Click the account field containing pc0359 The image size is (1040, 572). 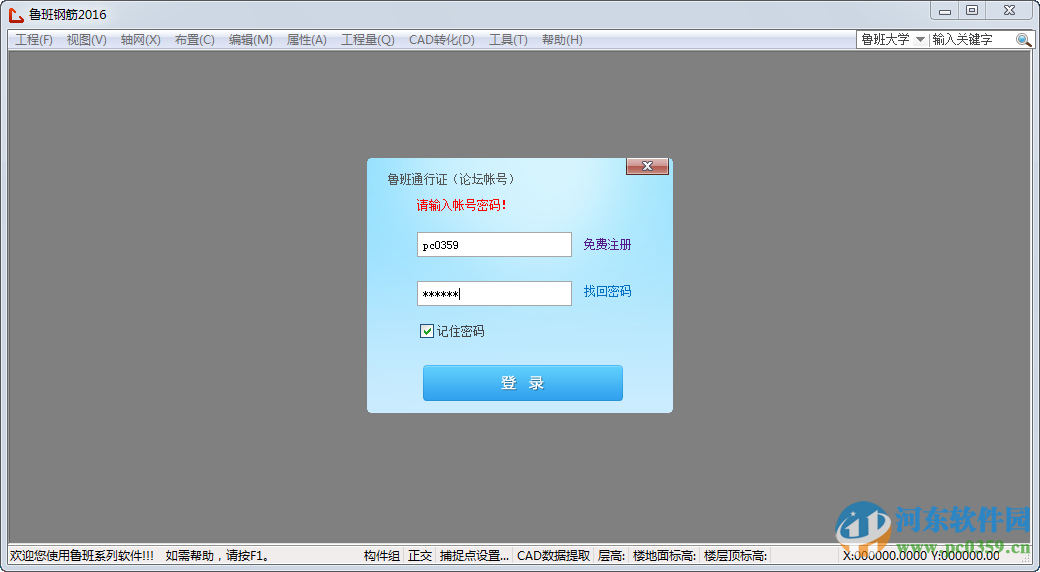point(494,245)
